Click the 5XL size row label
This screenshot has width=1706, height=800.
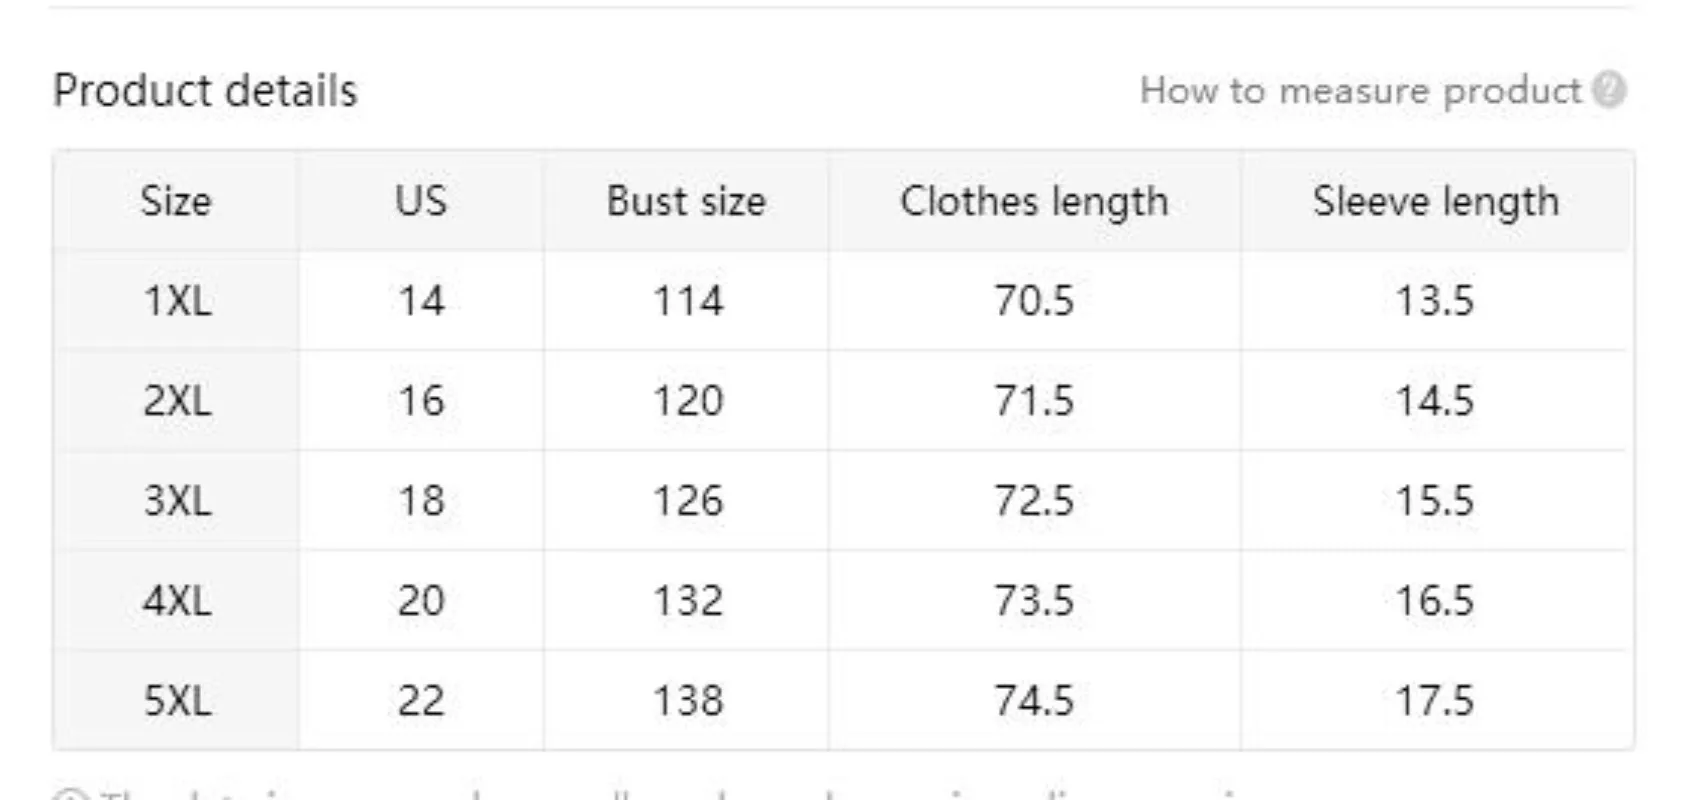click(x=177, y=700)
